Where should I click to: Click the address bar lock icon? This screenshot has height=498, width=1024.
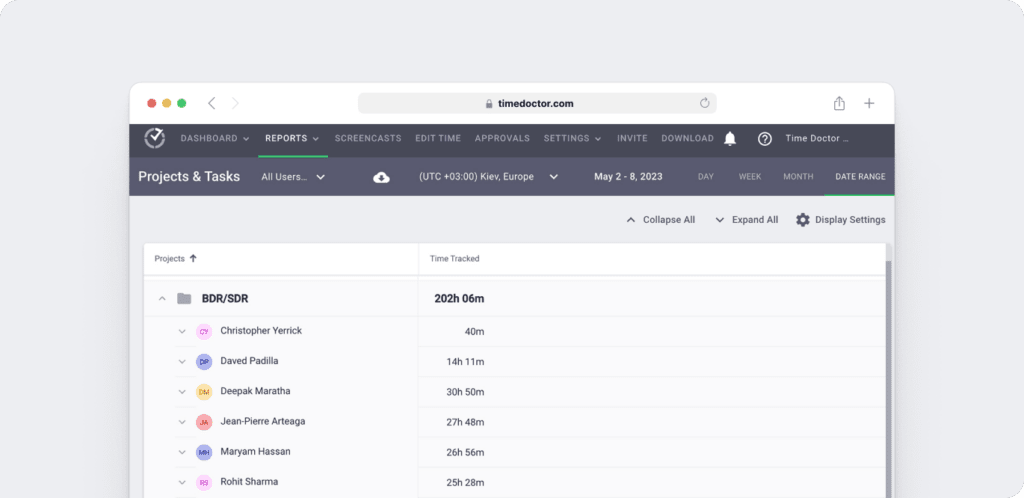click(489, 103)
